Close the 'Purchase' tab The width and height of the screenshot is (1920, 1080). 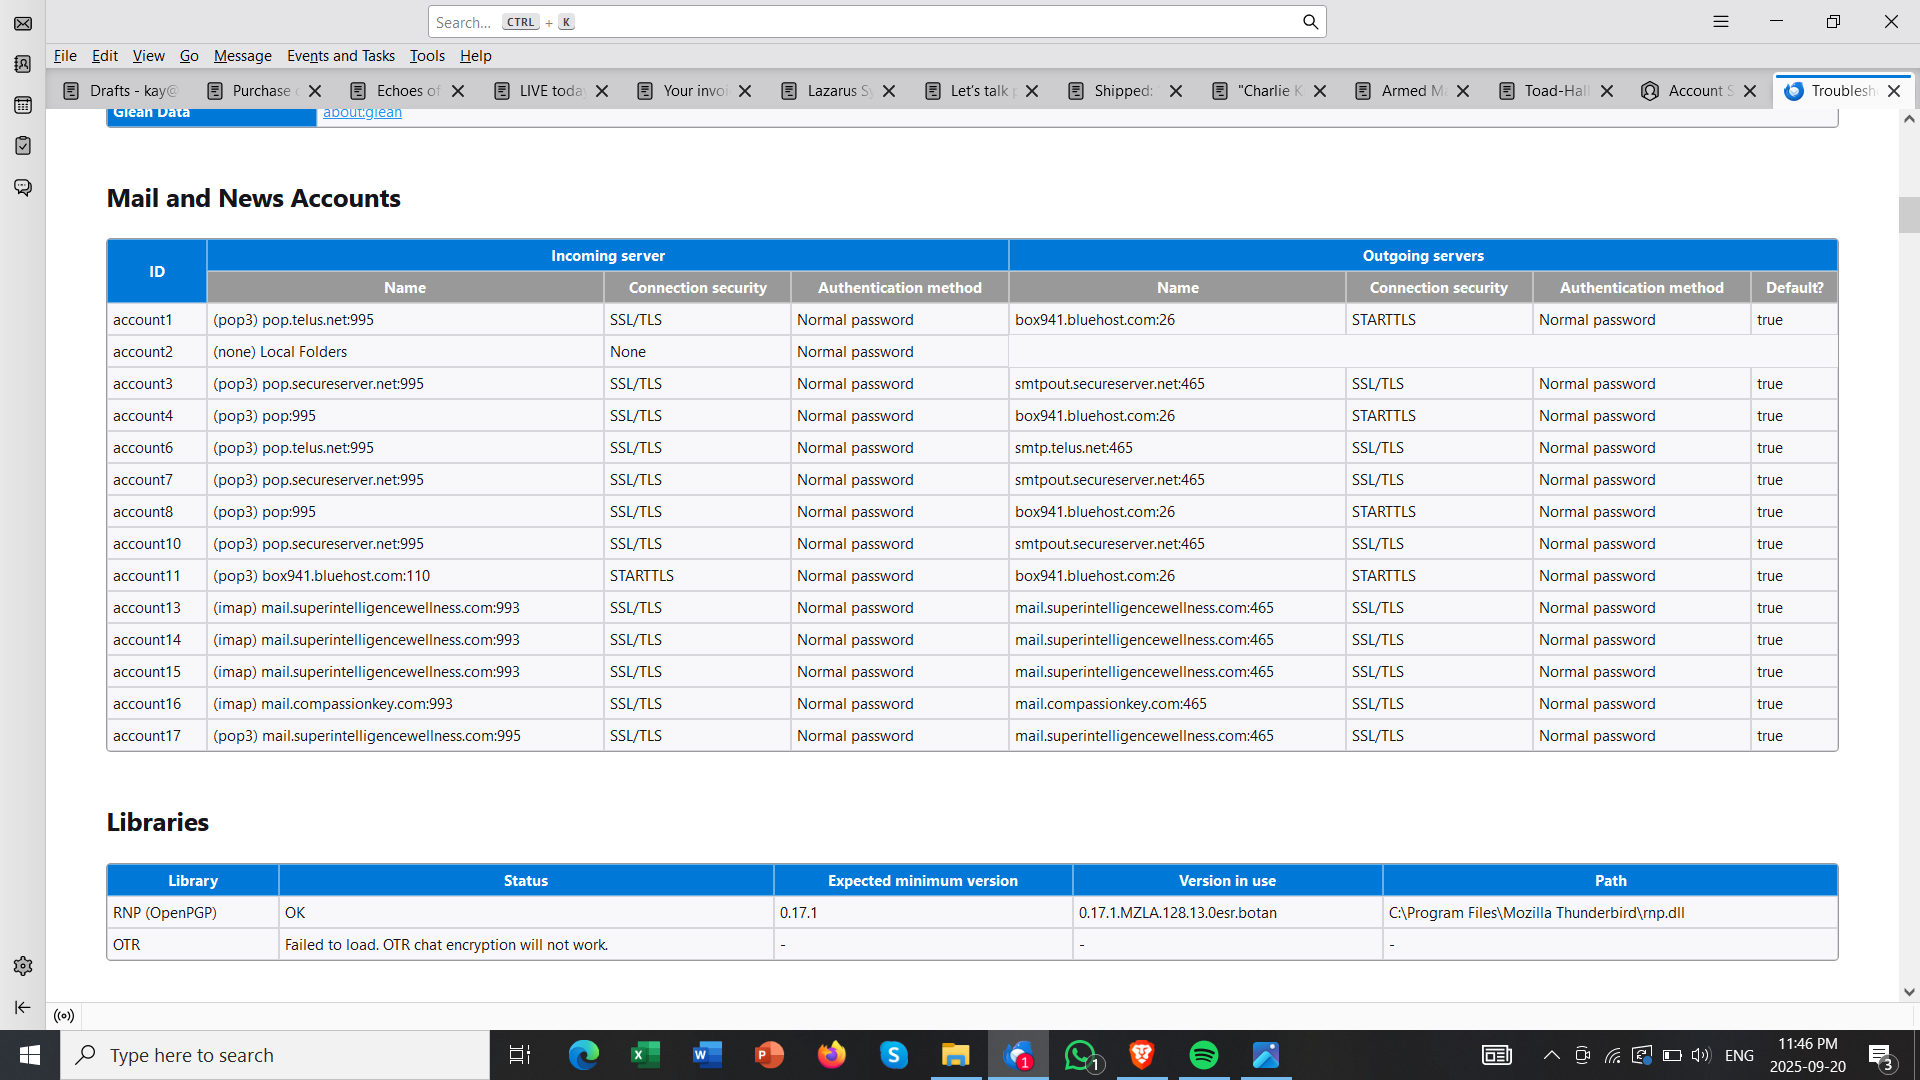pyautogui.click(x=315, y=91)
